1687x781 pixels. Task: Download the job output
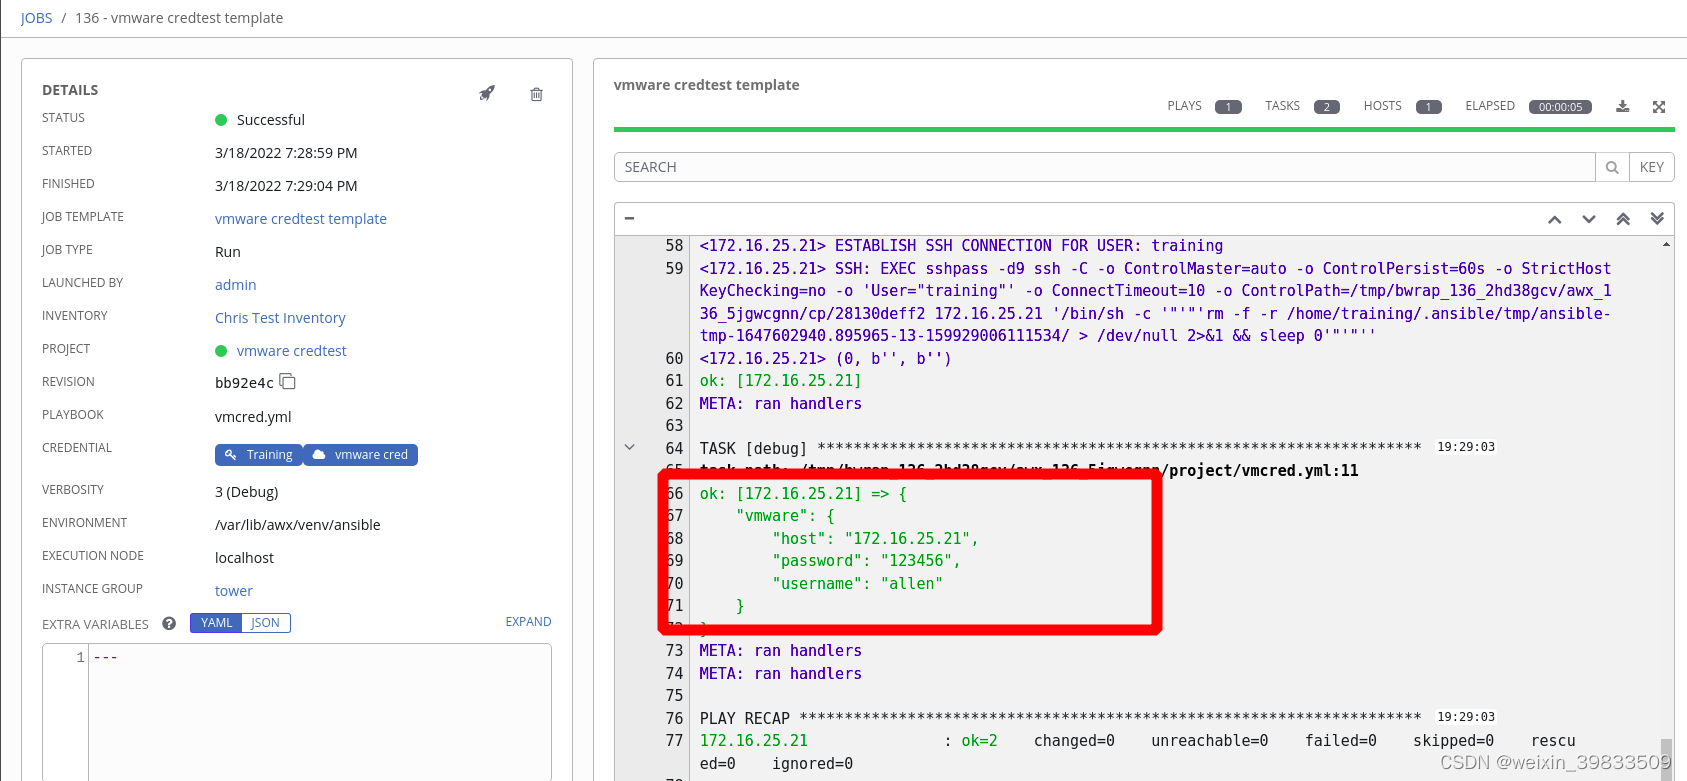coord(1623,106)
